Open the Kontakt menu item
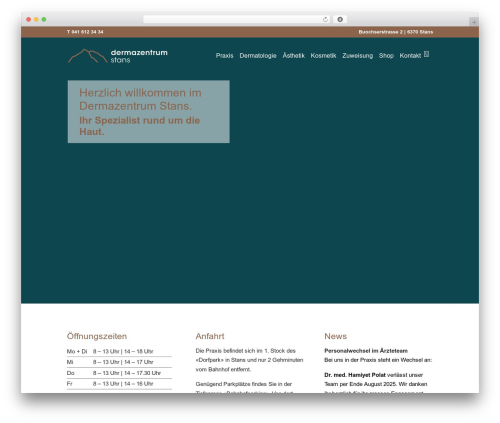 [x=410, y=56]
